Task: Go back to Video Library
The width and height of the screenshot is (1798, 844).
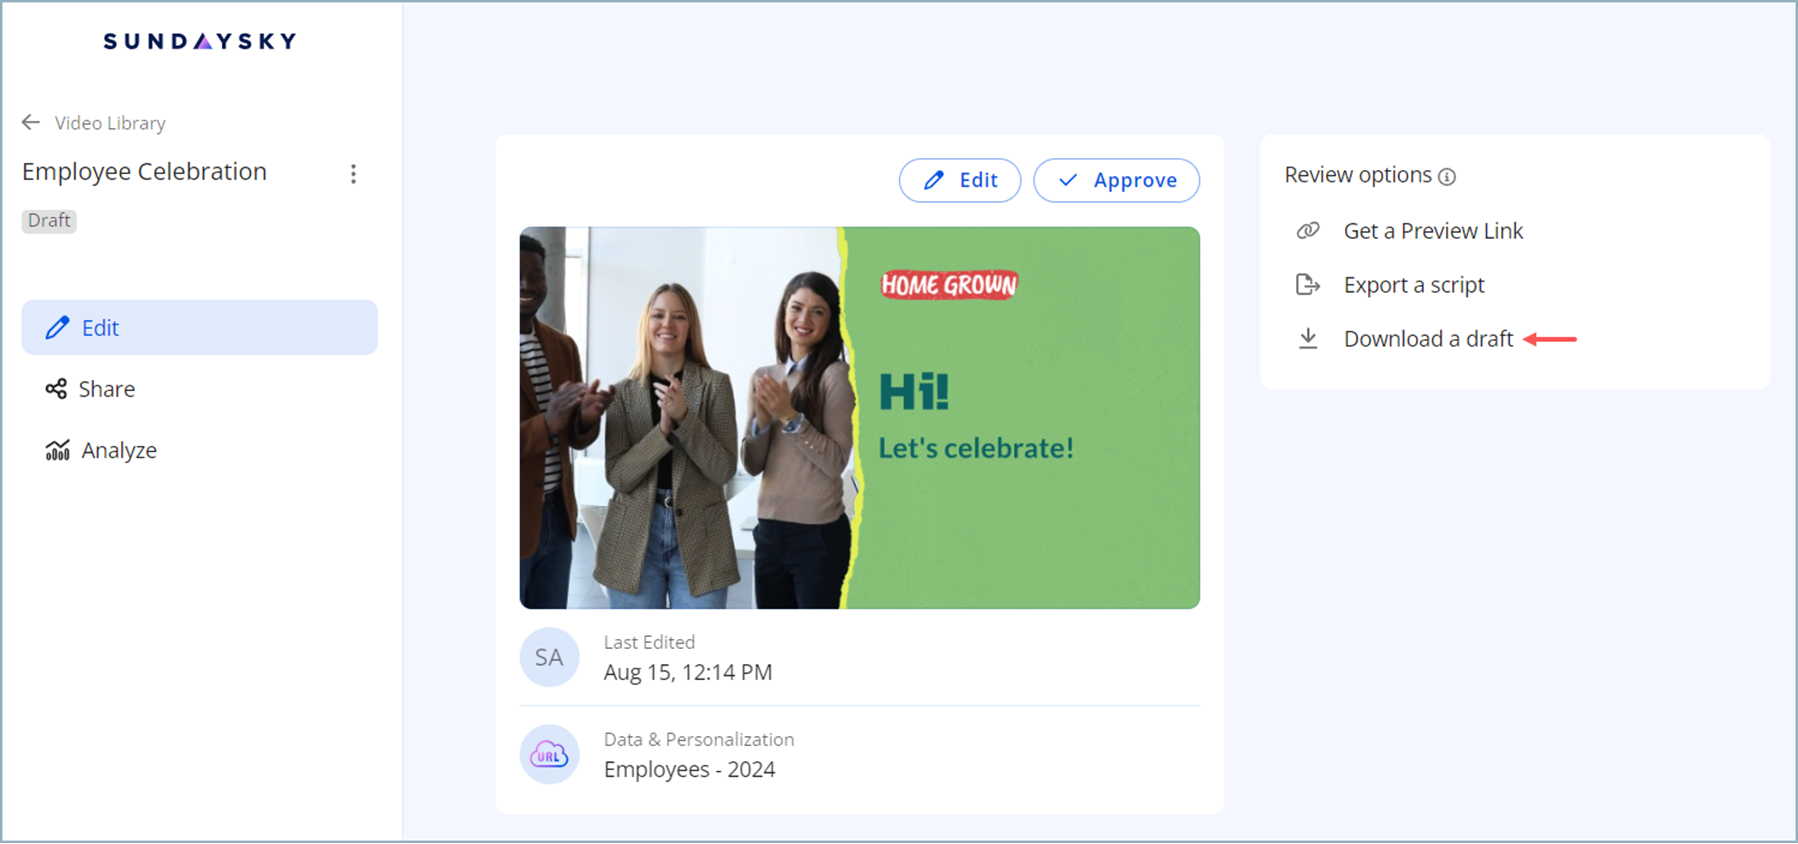Action: [x=110, y=123]
